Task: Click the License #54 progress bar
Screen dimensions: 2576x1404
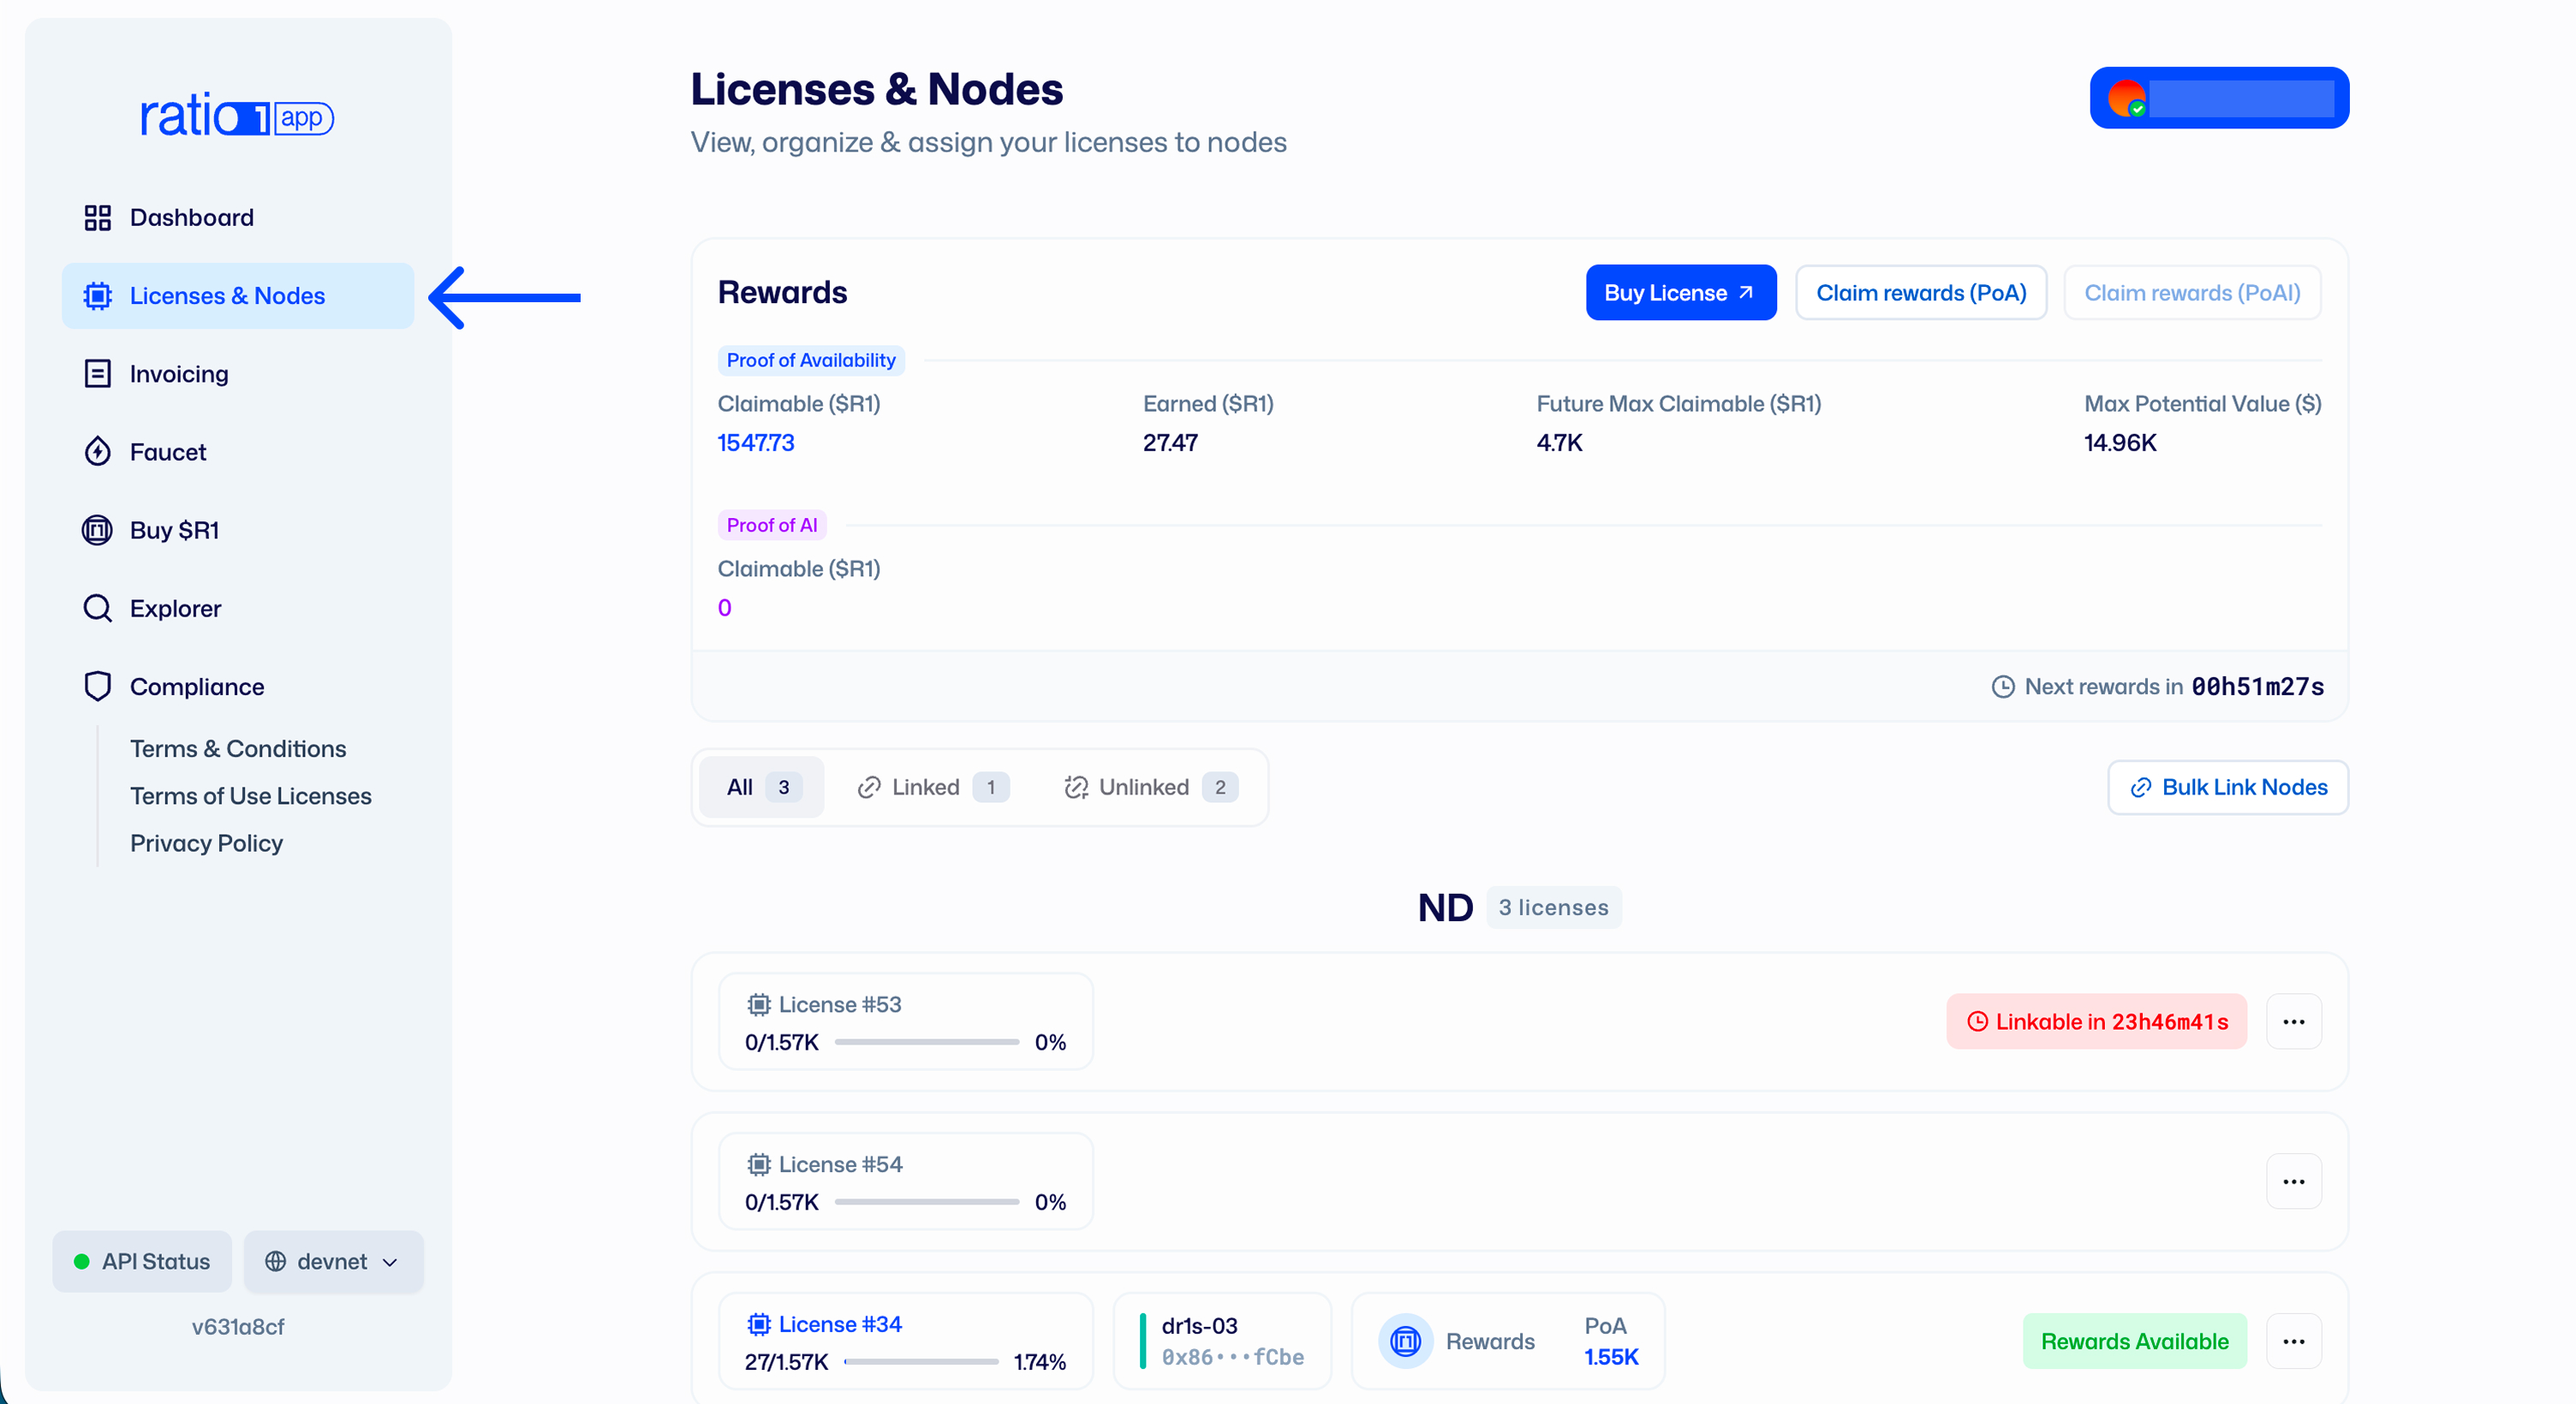Action: (x=927, y=1202)
